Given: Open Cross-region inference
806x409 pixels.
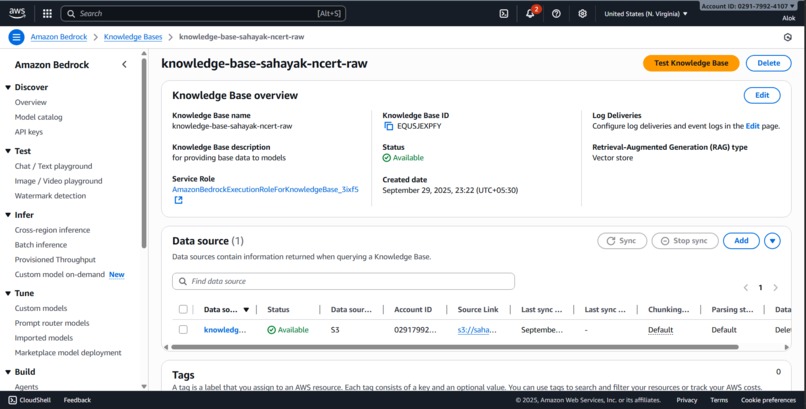Looking at the screenshot, I should click(x=52, y=230).
